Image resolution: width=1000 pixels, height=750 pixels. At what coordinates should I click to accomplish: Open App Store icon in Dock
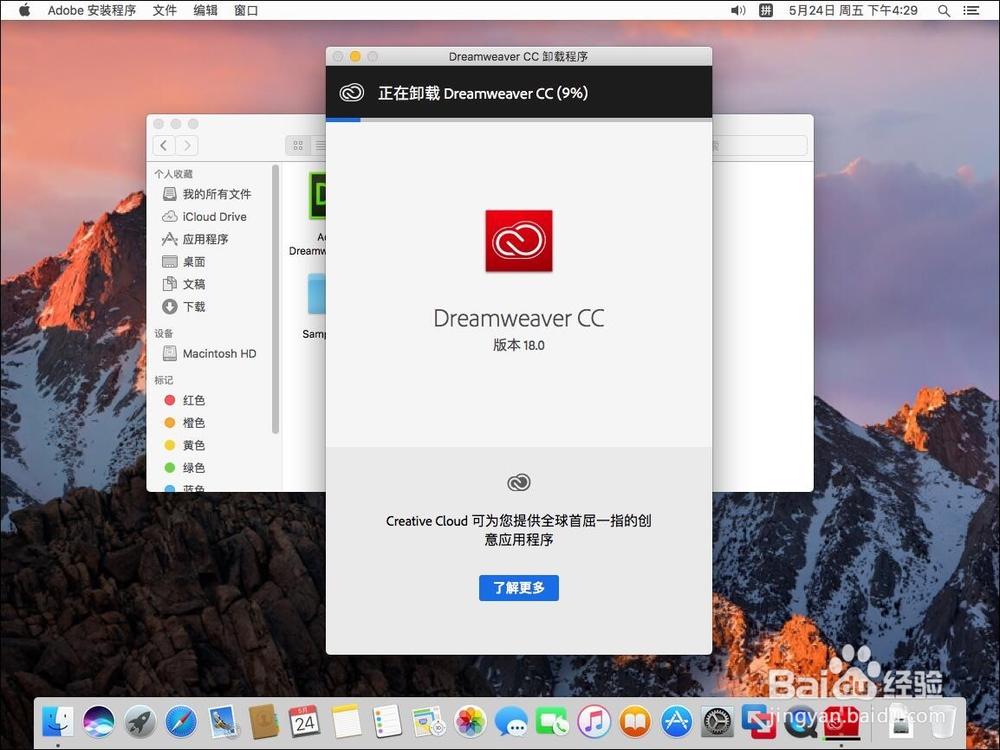coord(676,722)
